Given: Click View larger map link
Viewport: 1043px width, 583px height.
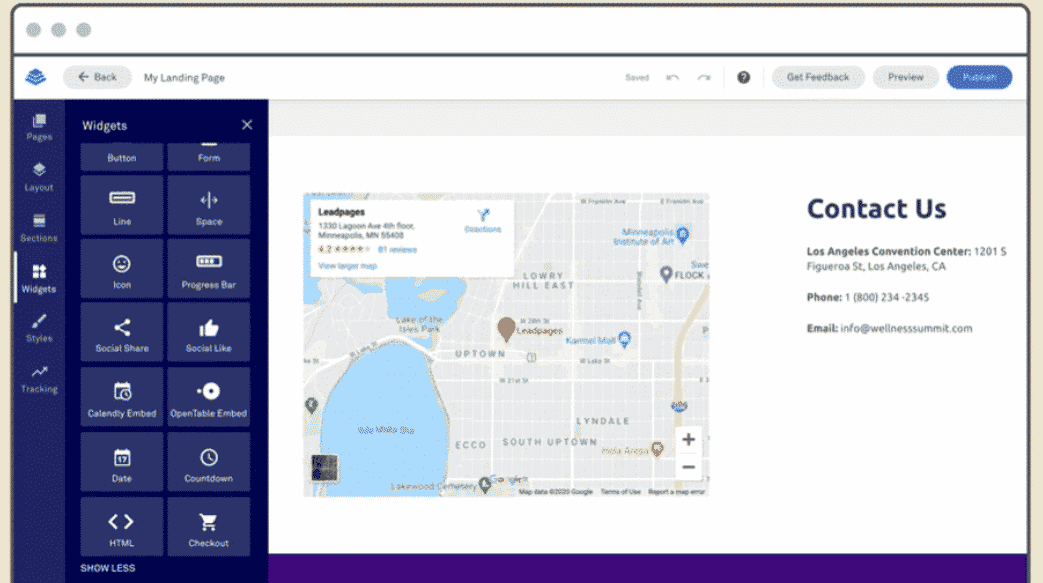Looking at the screenshot, I should pos(347,266).
